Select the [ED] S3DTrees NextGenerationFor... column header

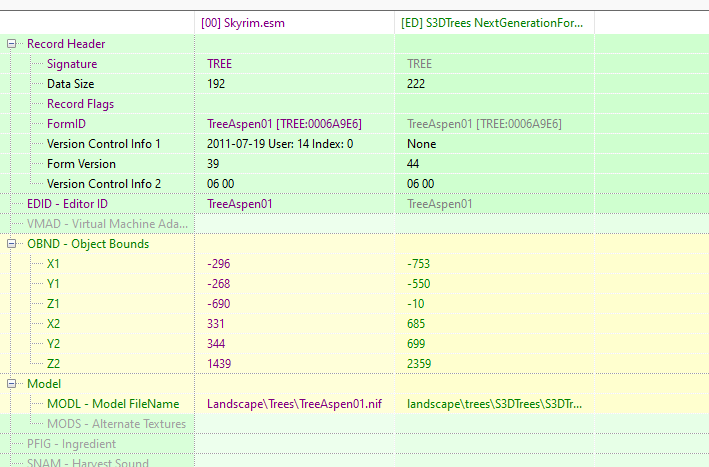492,23
